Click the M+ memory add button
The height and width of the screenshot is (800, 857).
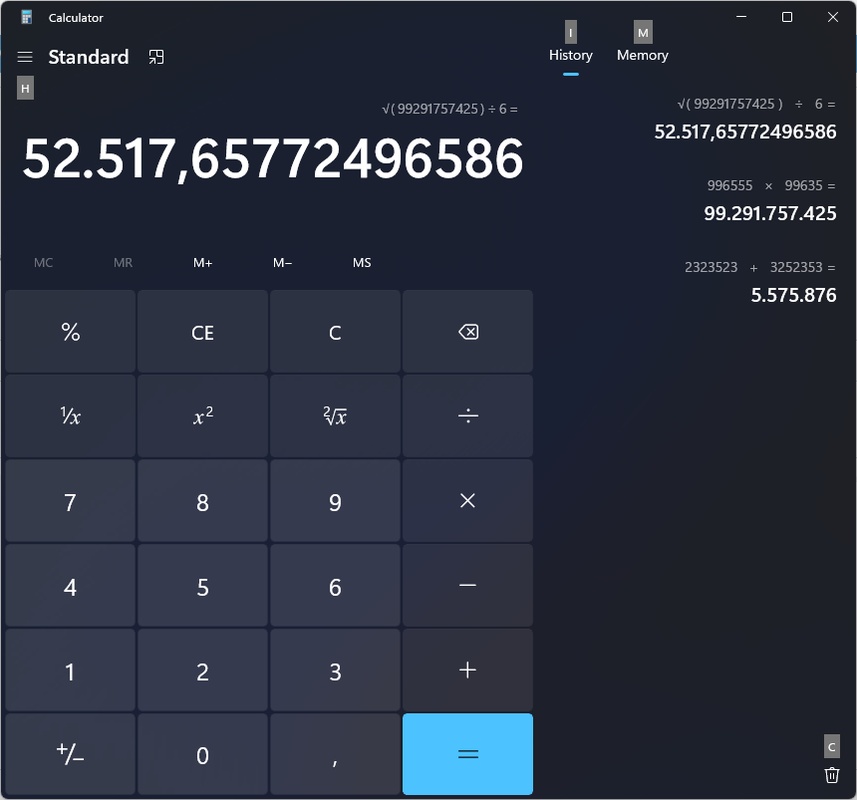pyautogui.click(x=203, y=263)
